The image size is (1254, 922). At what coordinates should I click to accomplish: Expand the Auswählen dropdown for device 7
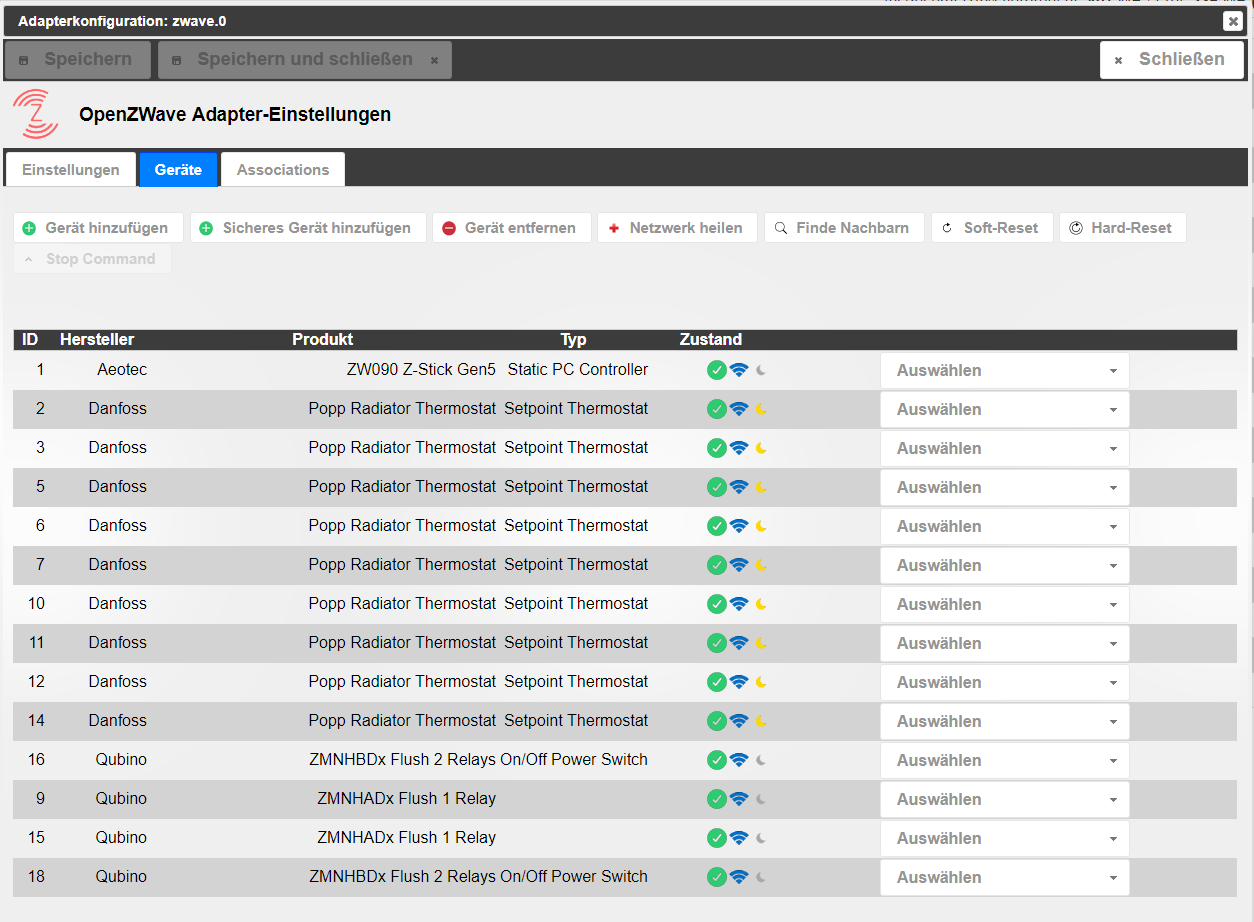[x=1004, y=565]
